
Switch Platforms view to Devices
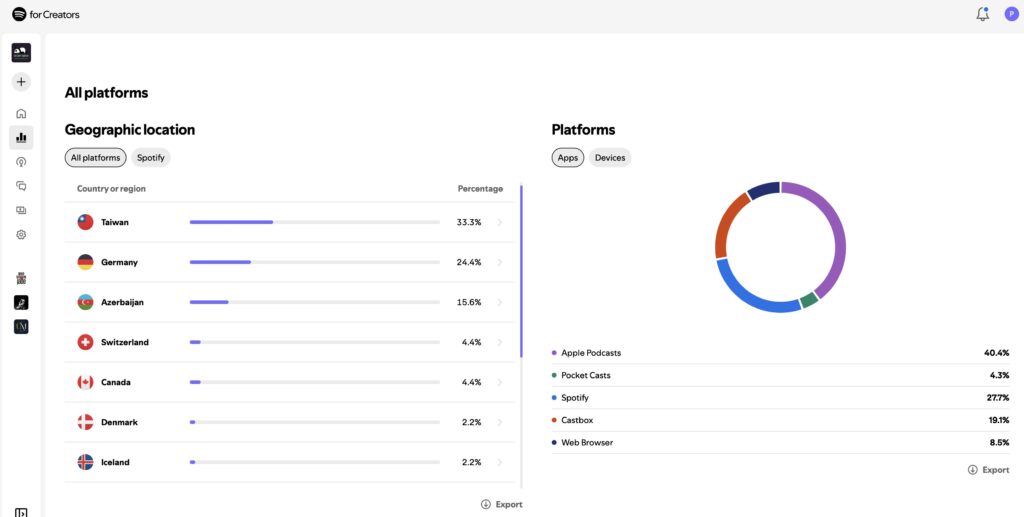(x=610, y=157)
